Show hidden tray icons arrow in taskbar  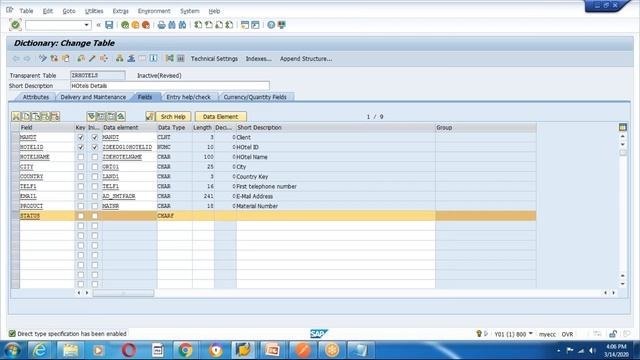click(x=558, y=351)
